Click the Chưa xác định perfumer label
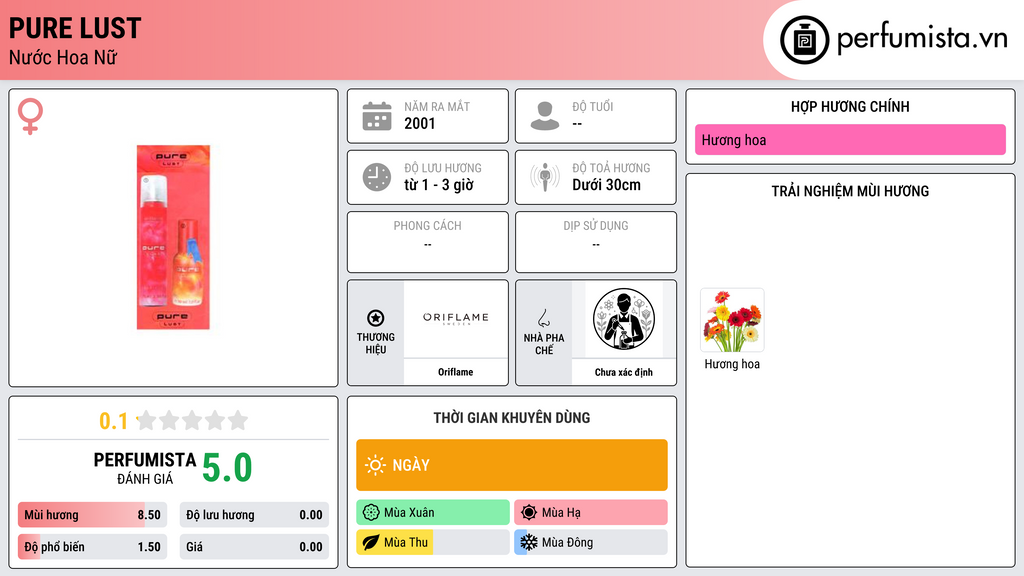 coord(624,372)
